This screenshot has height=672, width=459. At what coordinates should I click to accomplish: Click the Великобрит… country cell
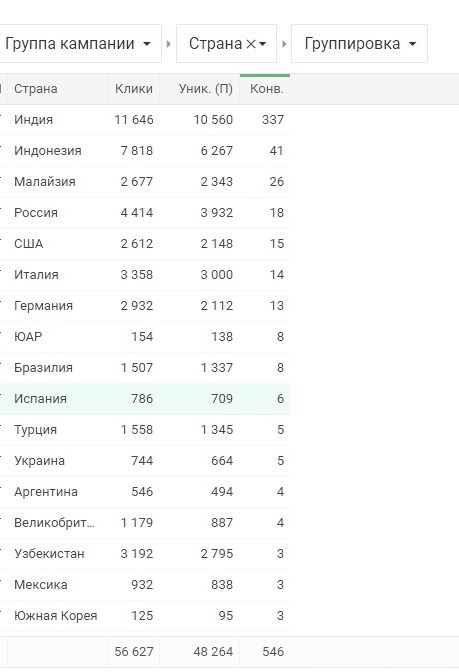tap(54, 523)
